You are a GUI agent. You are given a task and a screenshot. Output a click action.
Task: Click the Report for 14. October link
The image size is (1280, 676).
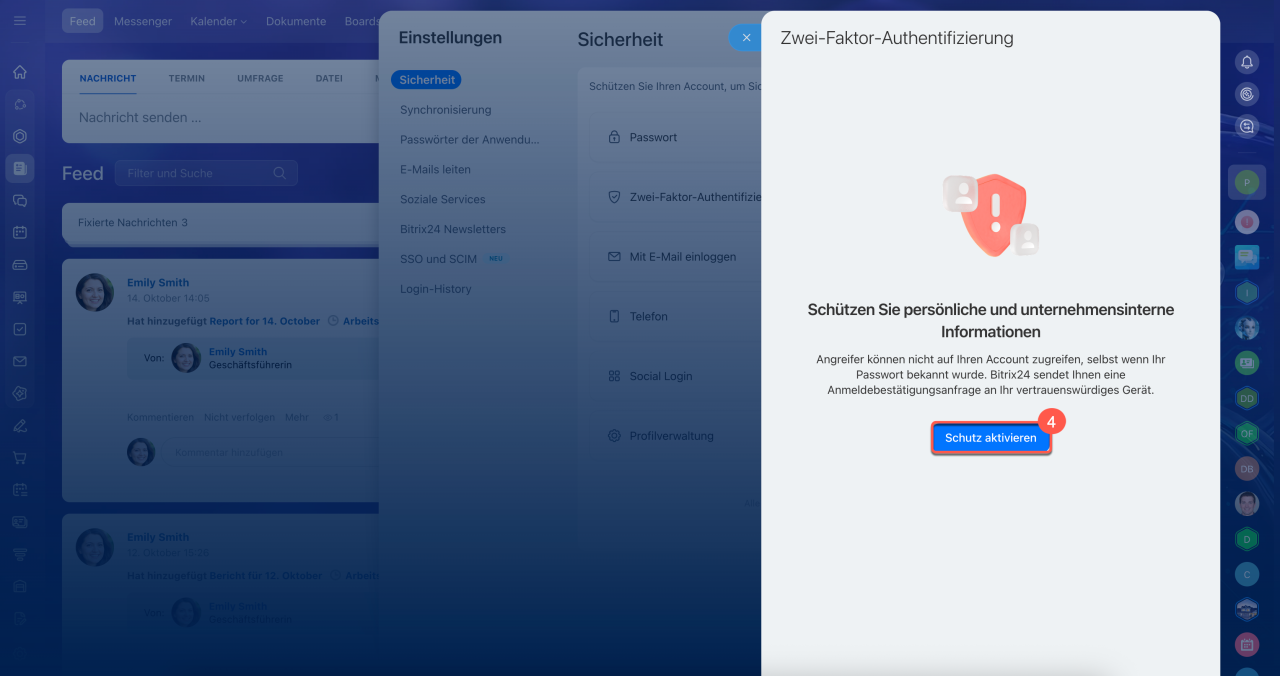click(265, 321)
